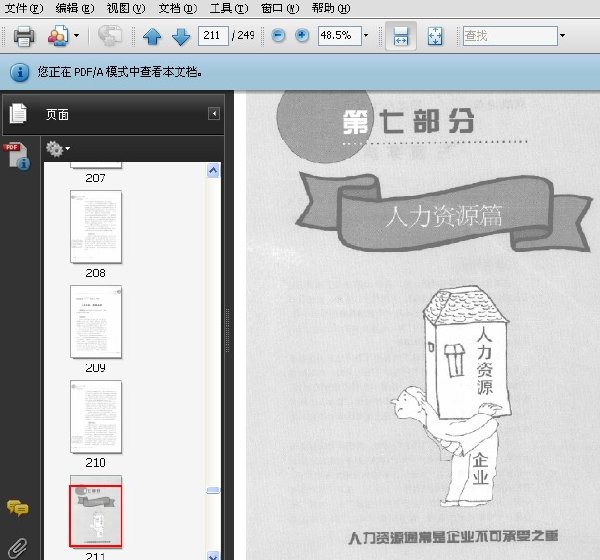Collapse the pages panel with arrow button
600x560 pixels.
[x=214, y=114]
